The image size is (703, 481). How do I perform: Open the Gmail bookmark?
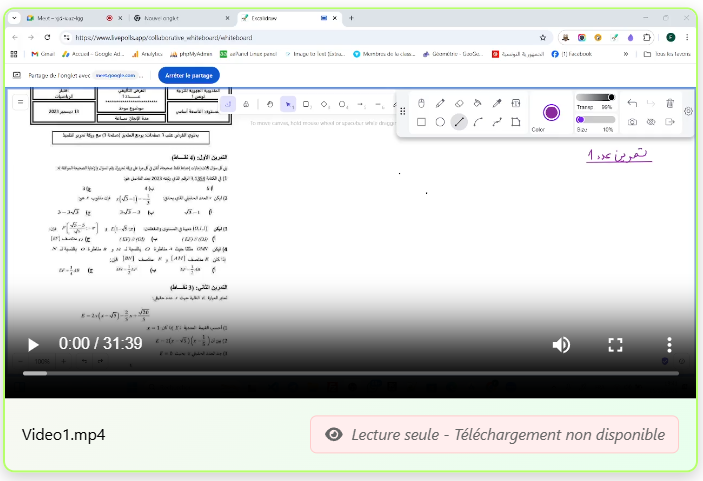(x=44, y=54)
